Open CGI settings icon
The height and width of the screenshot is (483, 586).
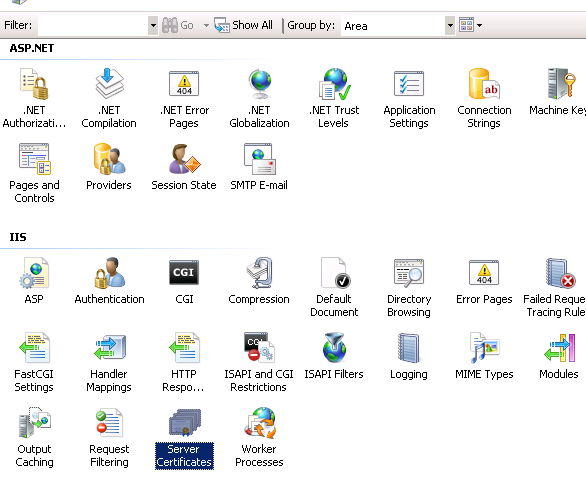point(184,281)
